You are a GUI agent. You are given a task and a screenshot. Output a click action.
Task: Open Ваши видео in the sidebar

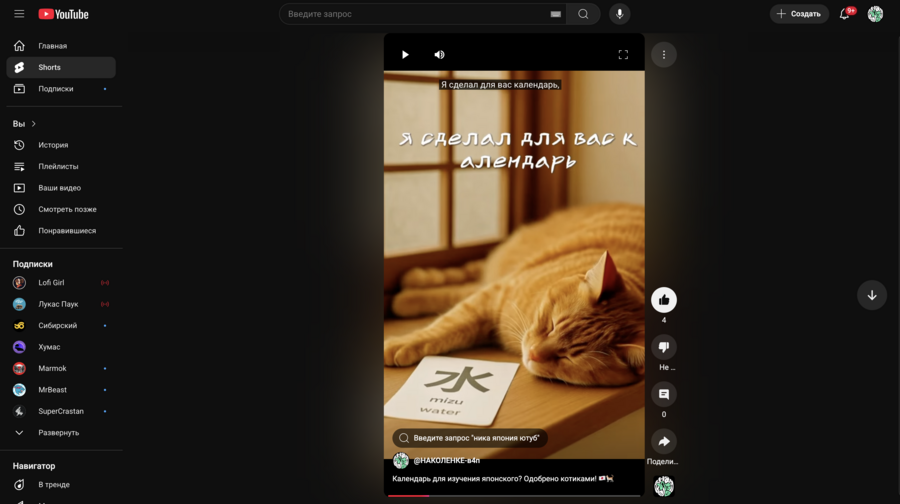[x=61, y=188]
